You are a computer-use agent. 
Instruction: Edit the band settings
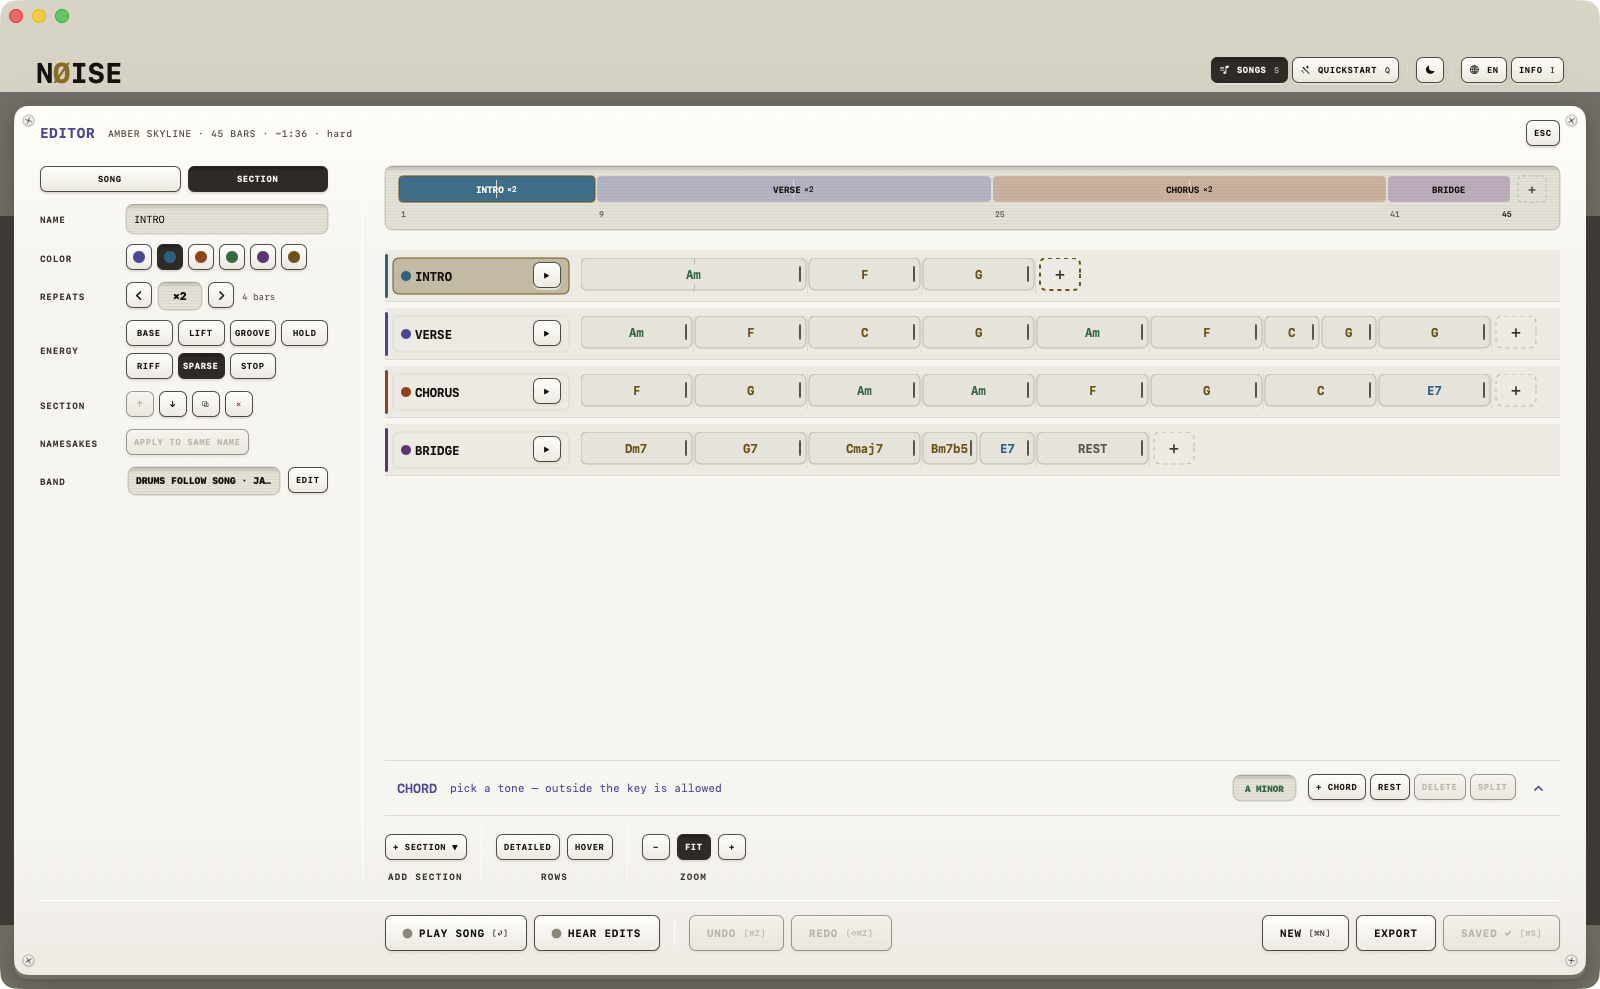(308, 480)
